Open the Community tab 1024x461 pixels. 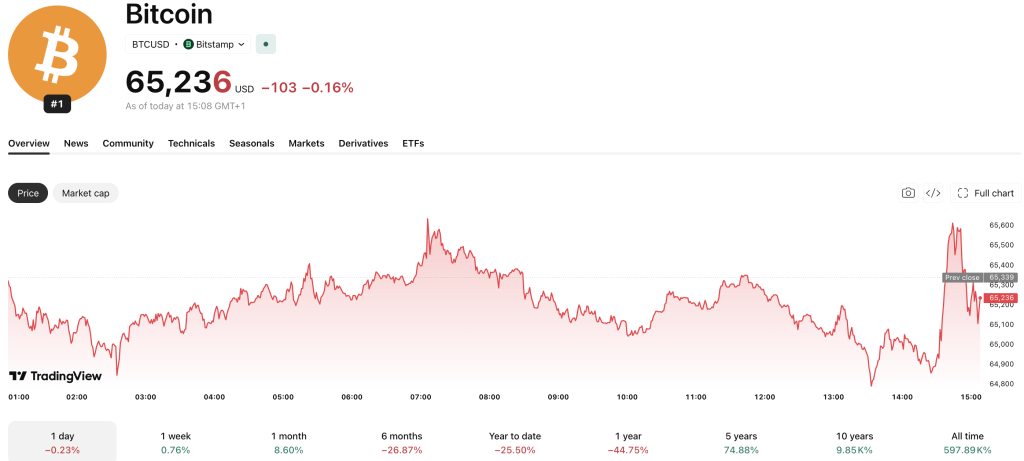pos(128,144)
